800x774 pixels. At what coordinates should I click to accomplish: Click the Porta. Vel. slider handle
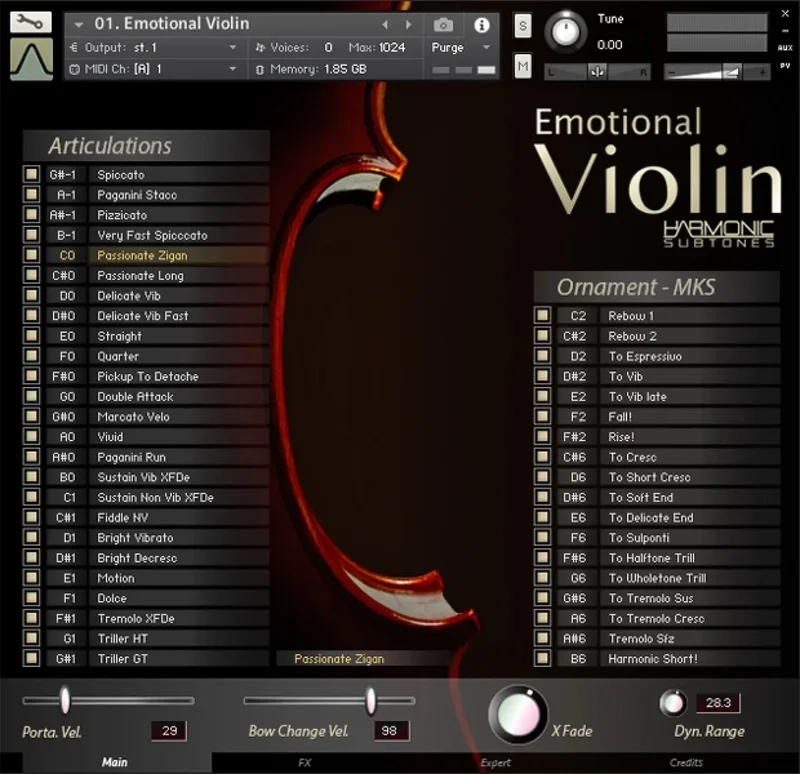65,700
